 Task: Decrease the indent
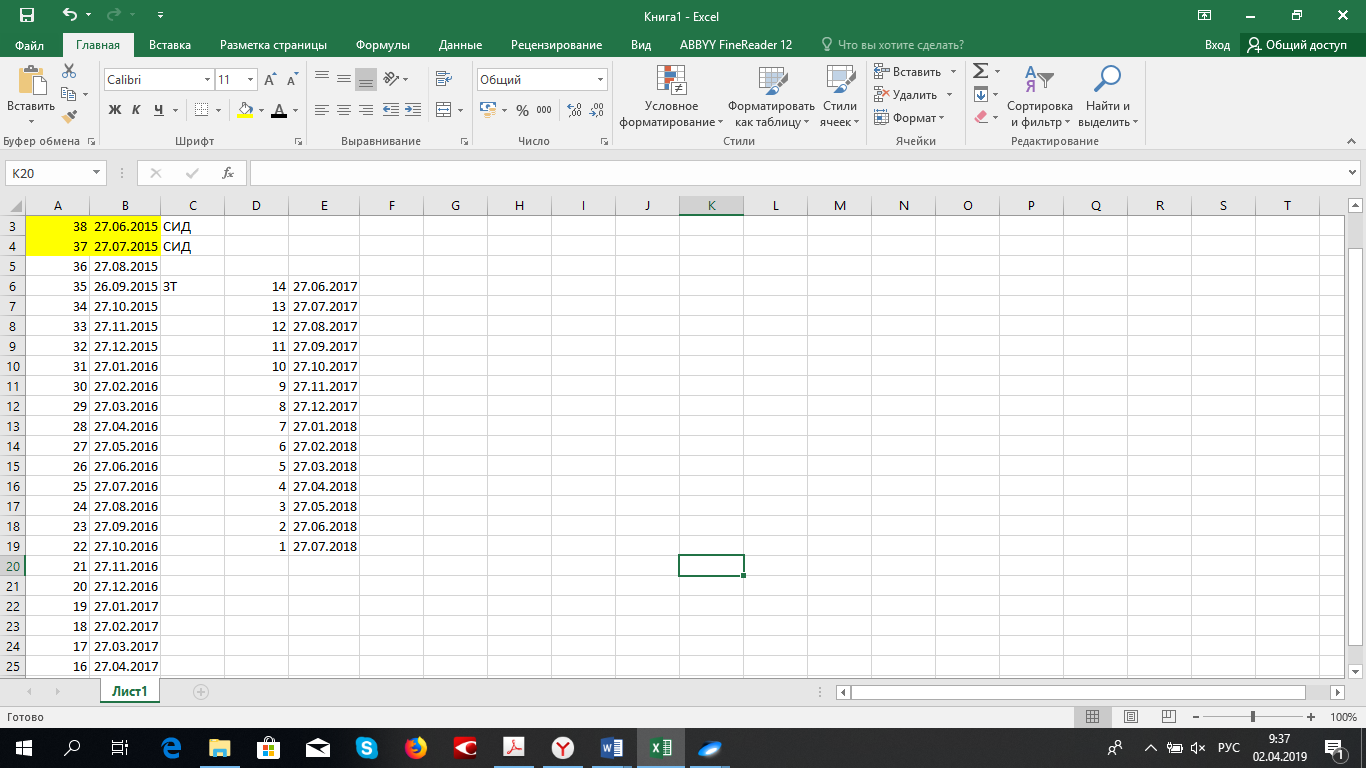[391, 110]
